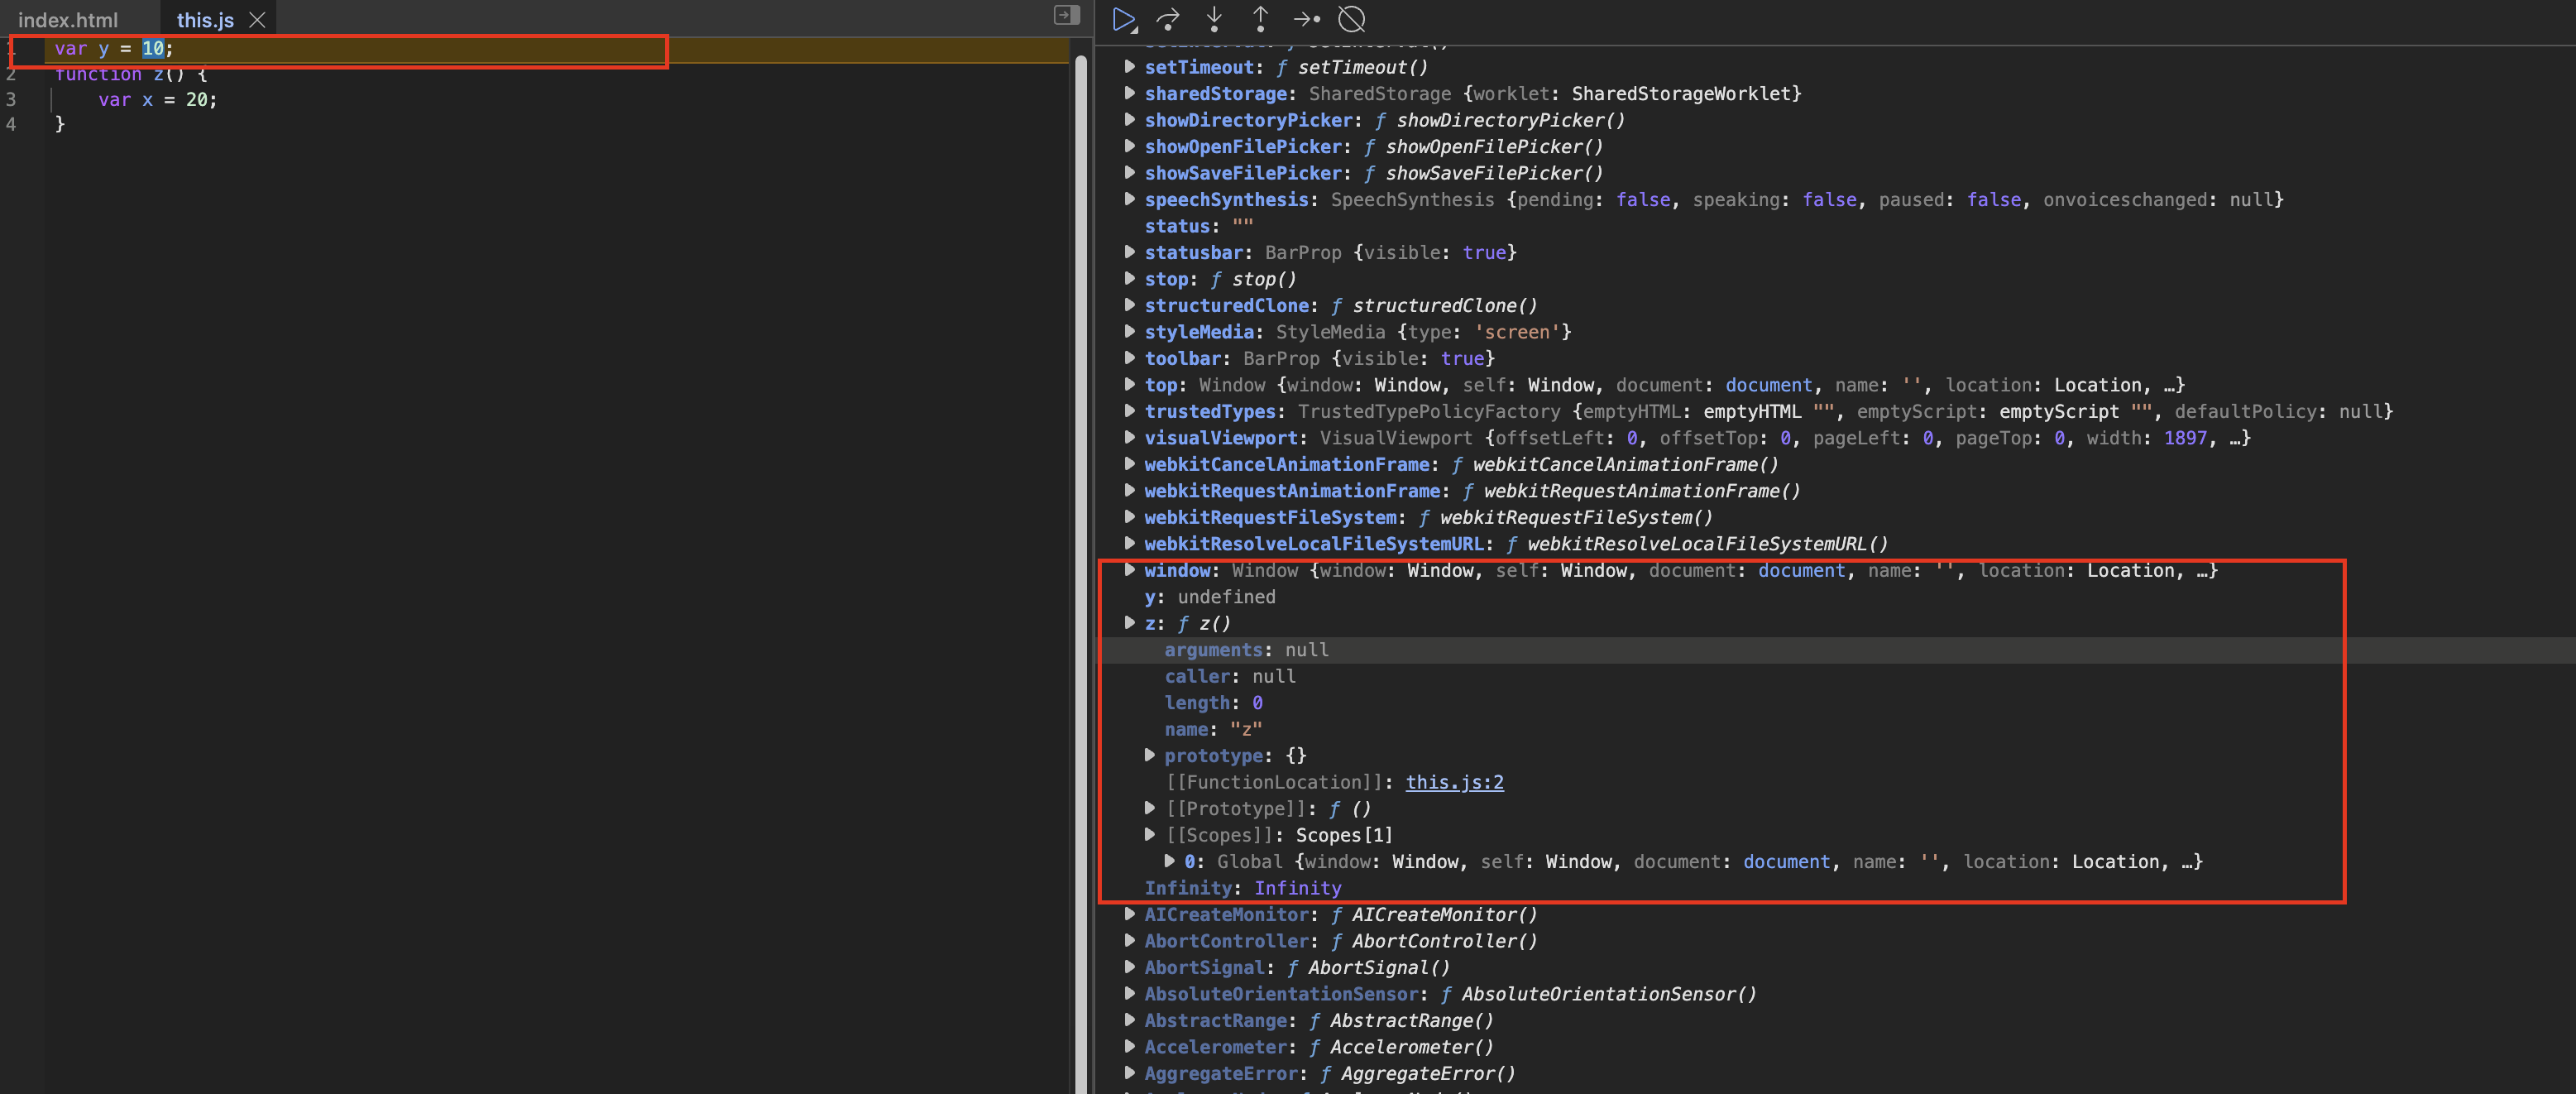Expand the statusbar BarProp
Screen dimensions: 2576x1094
[x=1129, y=252]
